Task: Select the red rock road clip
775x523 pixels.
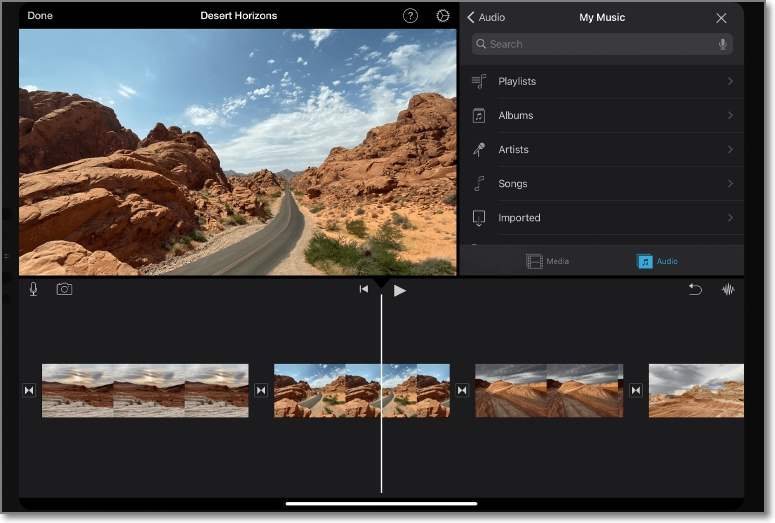Action: point(362,391)
